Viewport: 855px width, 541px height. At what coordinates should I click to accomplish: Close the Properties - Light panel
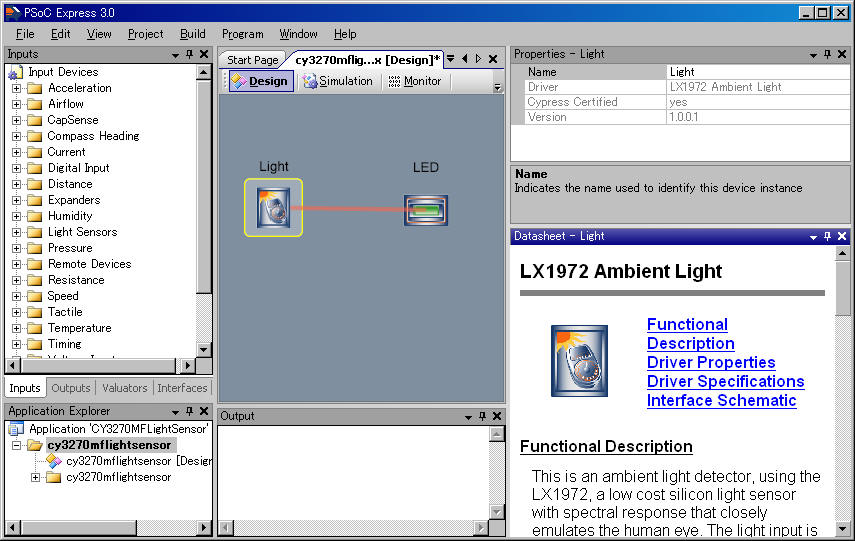(842, 54)
